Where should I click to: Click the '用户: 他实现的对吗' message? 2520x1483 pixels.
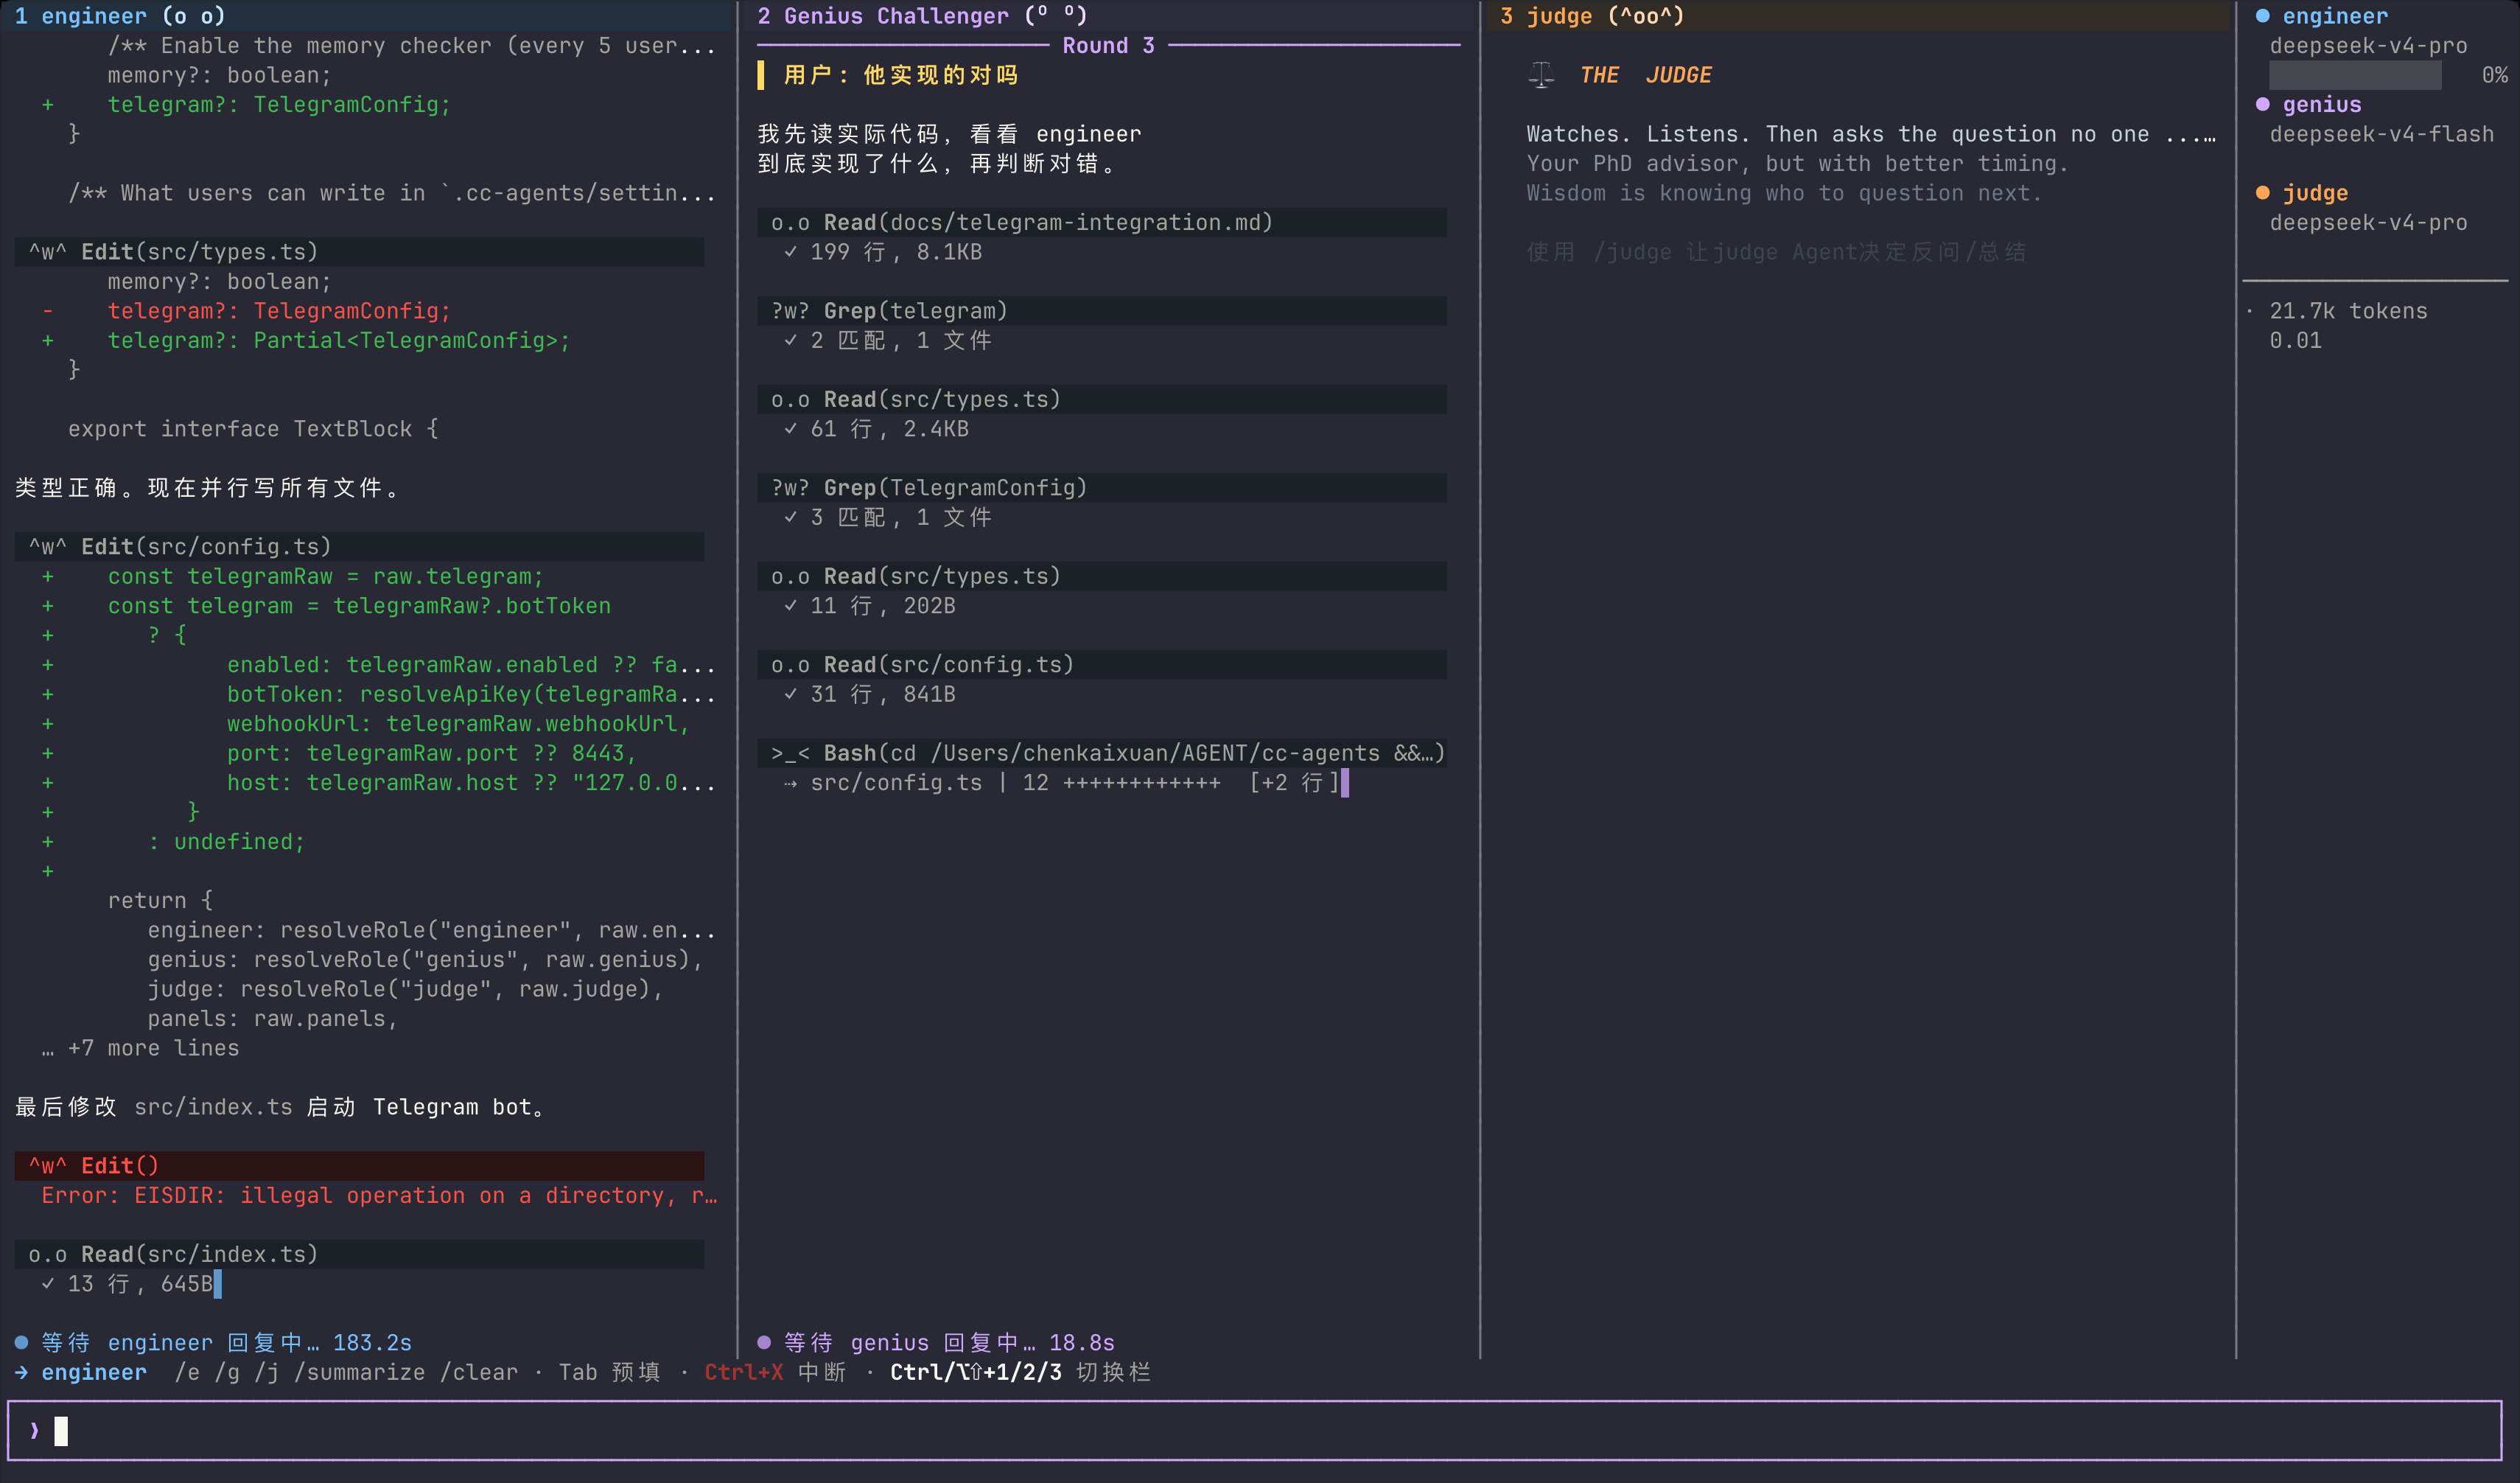(x=901, y=75)
